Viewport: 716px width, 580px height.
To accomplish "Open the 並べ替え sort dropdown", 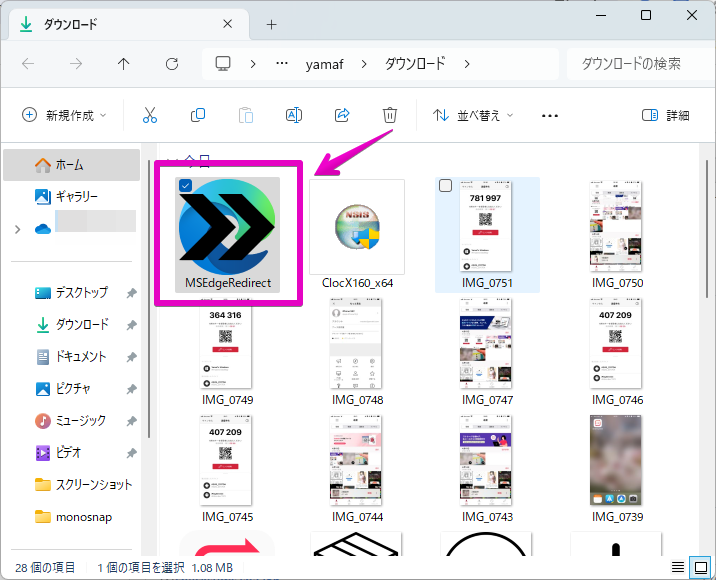I will [473, 115].
